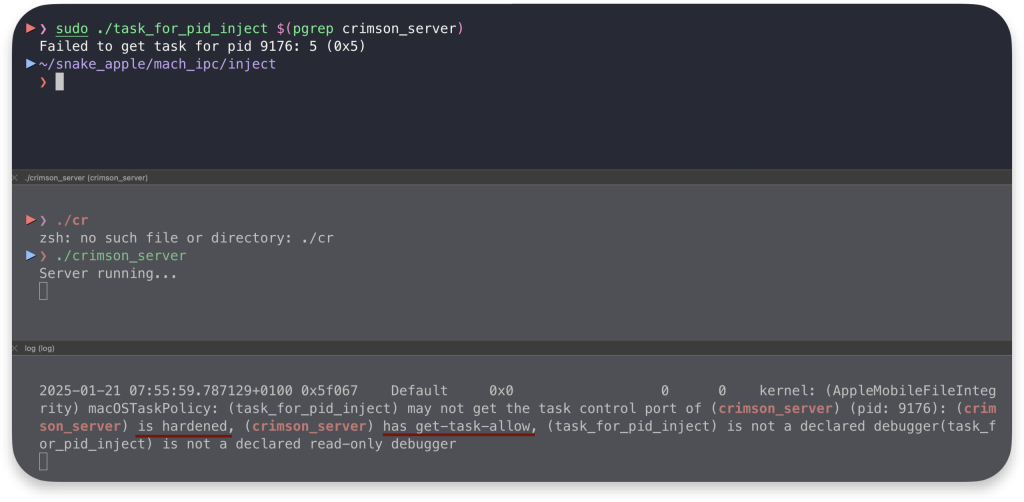This screenshot has height=502, width=1024.
Task: Click the underlined 'is hardened' text
Action: (x=185, y=426)
